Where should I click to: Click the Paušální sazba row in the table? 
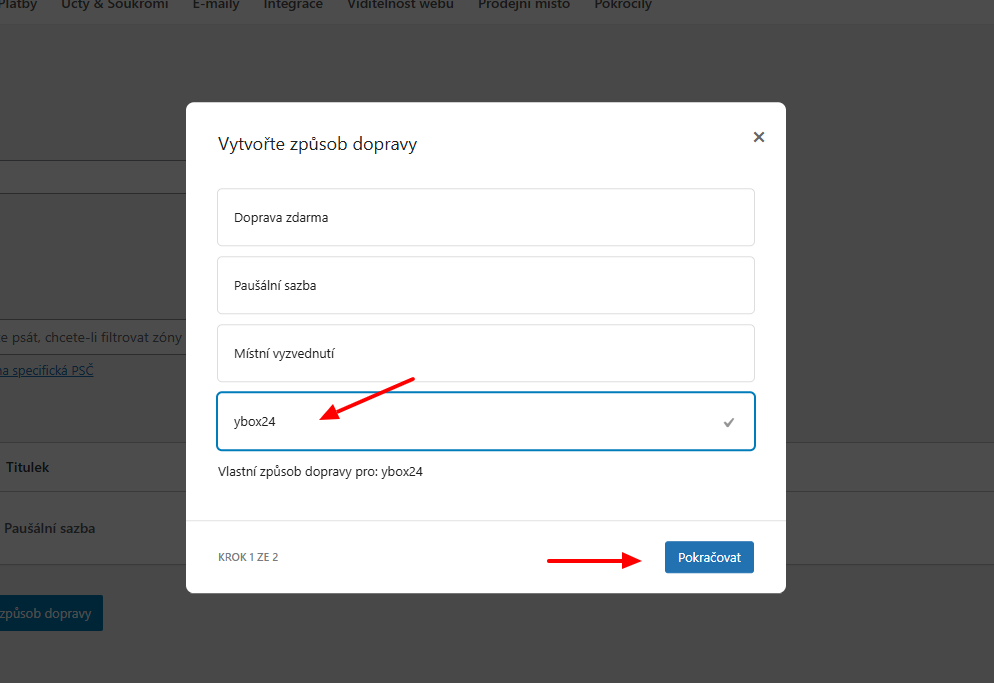[x=50, y=528]
